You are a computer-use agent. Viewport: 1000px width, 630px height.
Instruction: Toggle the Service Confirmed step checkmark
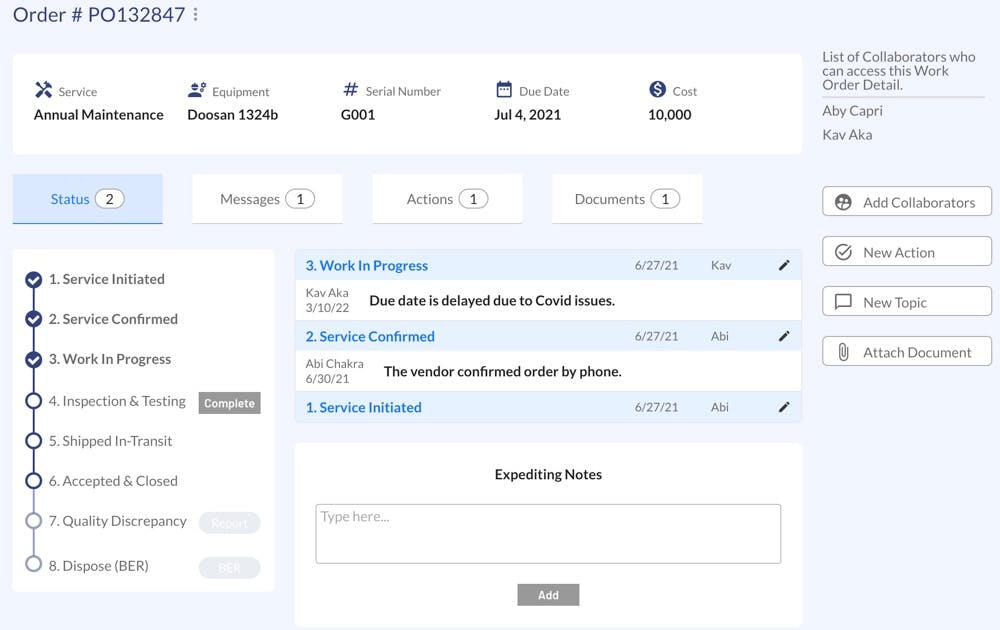tap(34, 320)
